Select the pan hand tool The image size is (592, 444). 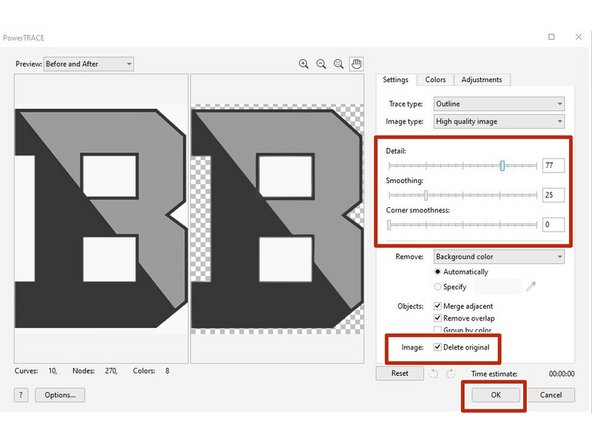356,64
